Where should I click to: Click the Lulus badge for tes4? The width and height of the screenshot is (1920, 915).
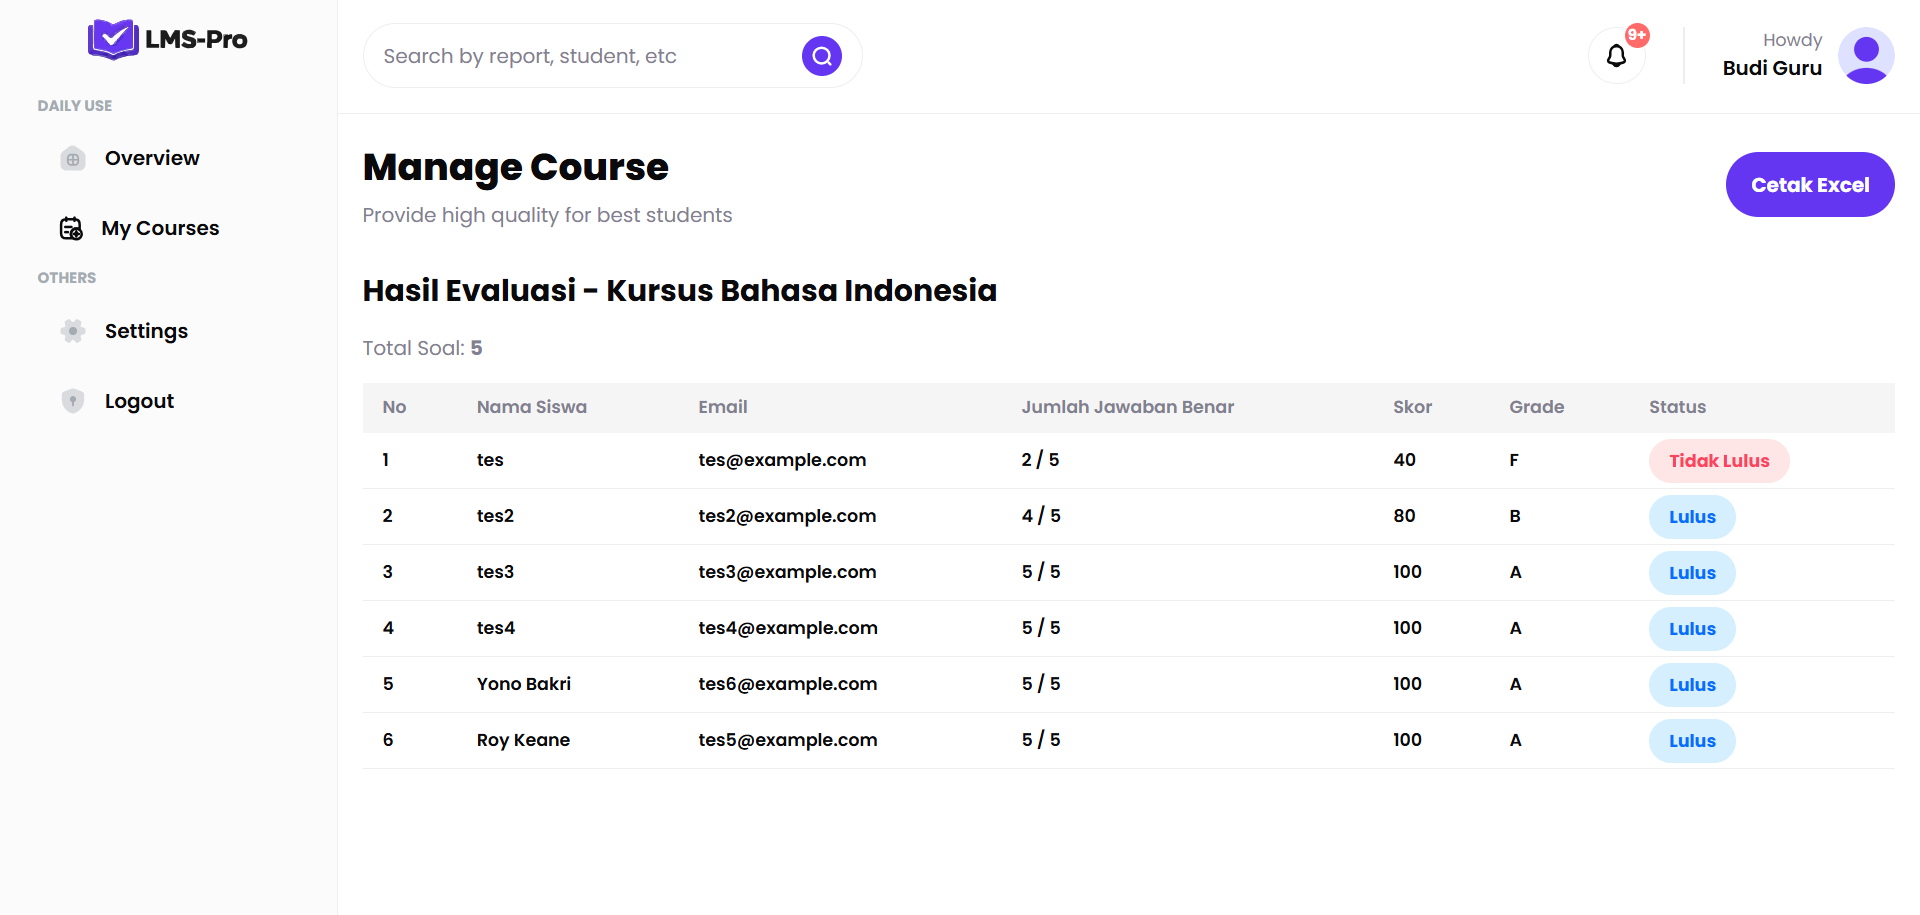click(1692, 629)
